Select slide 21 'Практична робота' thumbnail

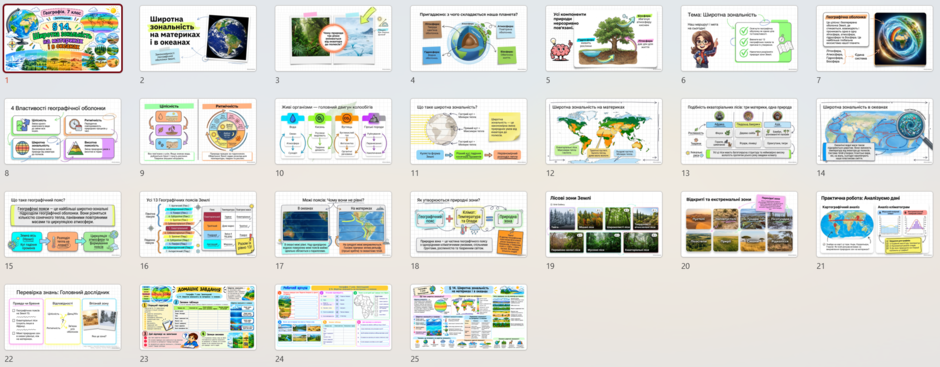pos(875,224)
